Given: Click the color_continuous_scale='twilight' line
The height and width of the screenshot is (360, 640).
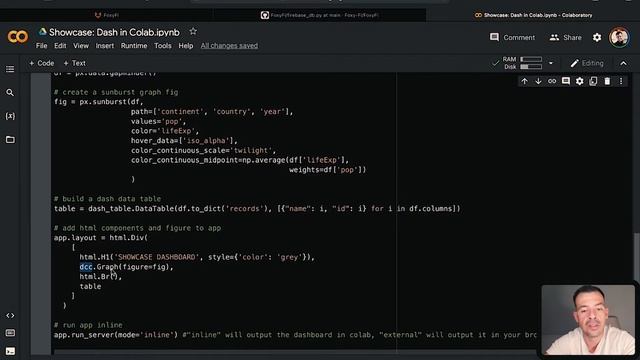Looking at the screenshot, I should coord(203,150).
